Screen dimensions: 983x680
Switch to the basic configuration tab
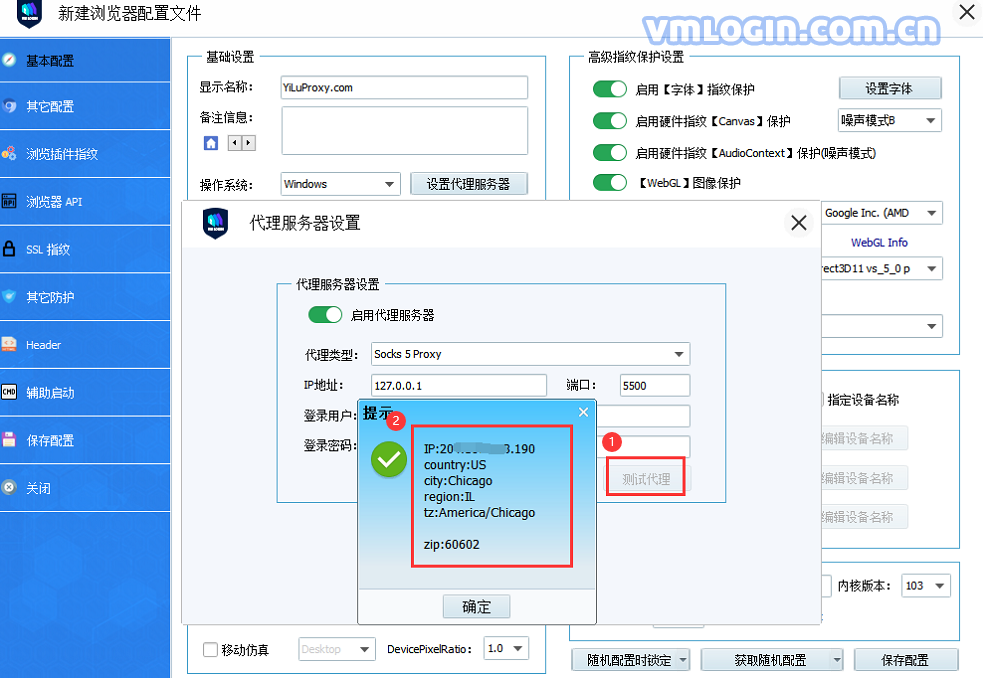[85, 61]
